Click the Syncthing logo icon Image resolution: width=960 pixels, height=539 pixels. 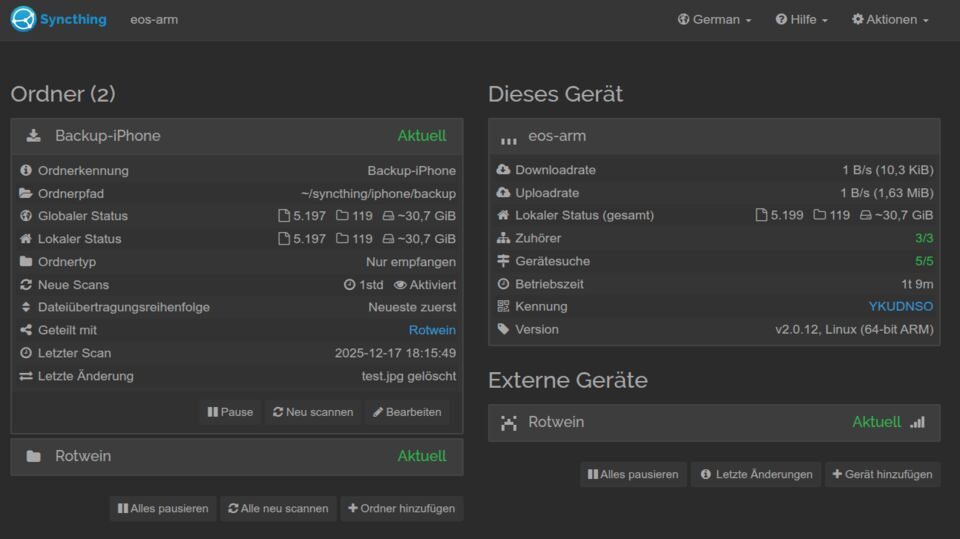tap(23, 19)
